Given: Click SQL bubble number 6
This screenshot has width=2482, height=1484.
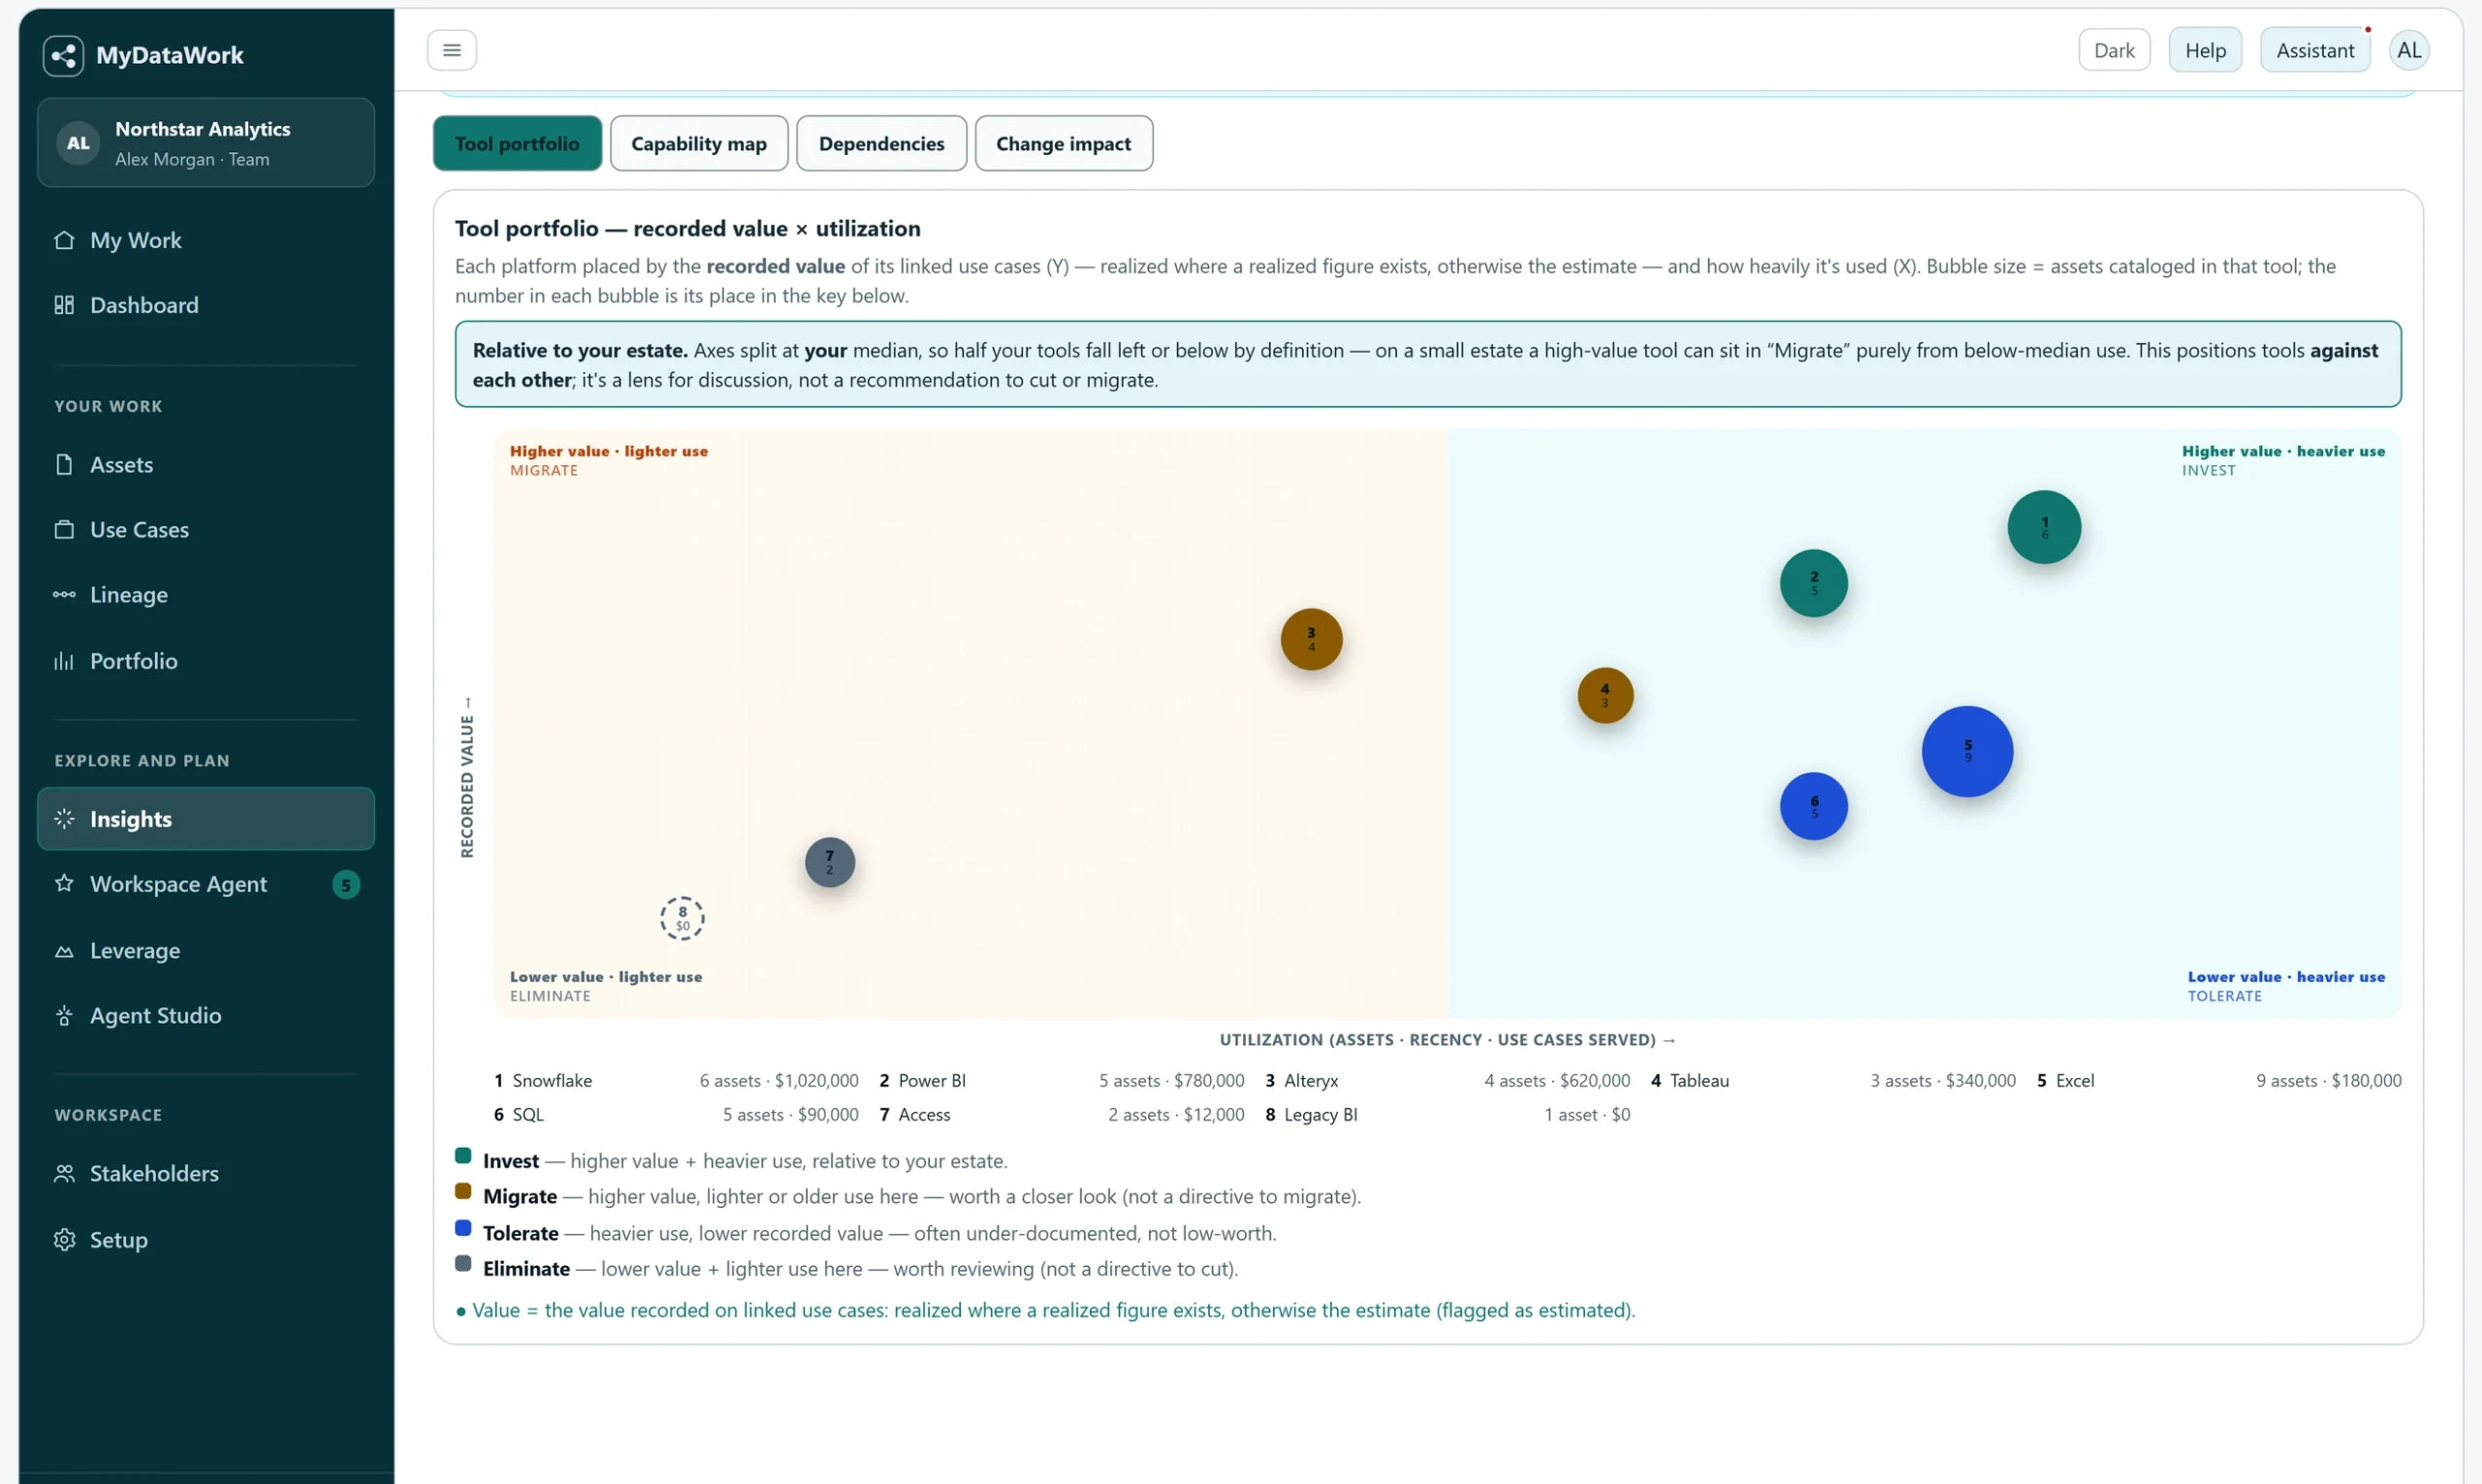Looking at the screenshot, I should (x=1813, y=806).
